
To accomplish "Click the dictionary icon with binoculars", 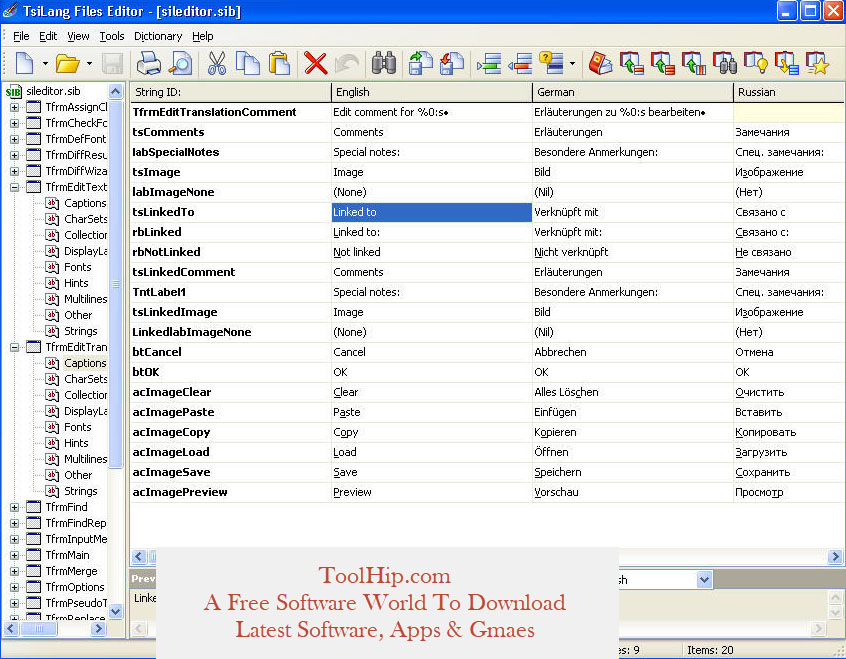I will click(x=725, y=64).
